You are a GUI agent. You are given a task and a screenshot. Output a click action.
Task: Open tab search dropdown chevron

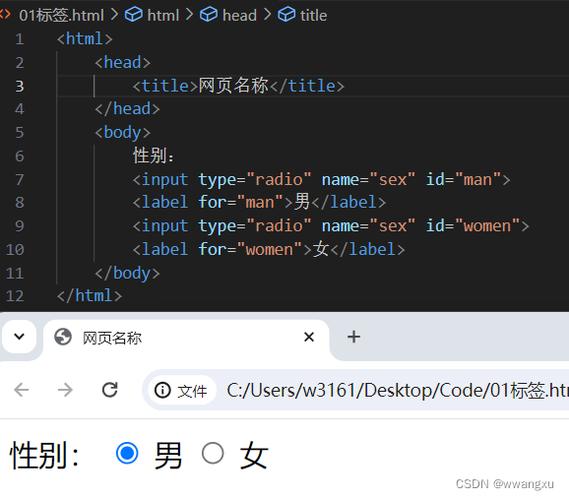tap(19, 336)
